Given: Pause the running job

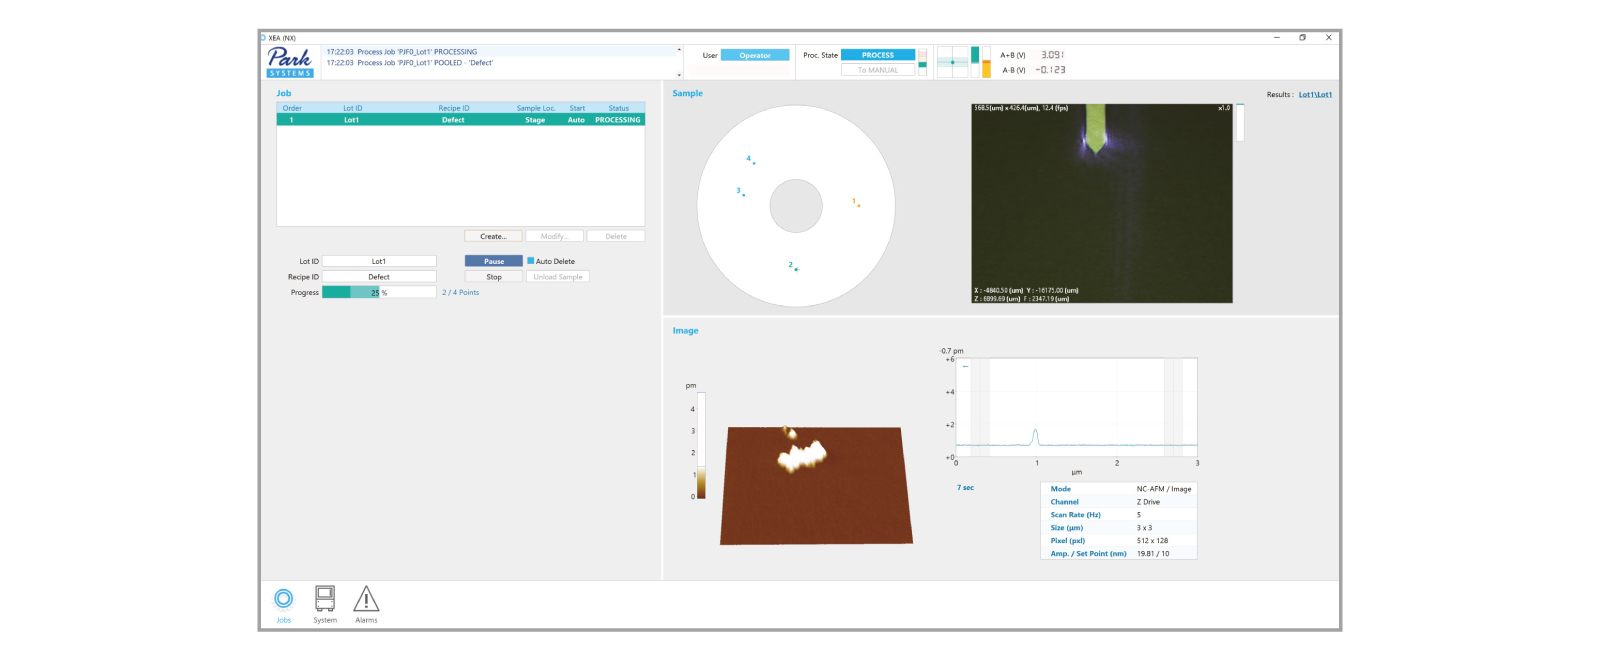Looking at the screenshot, I should [494, 261].
